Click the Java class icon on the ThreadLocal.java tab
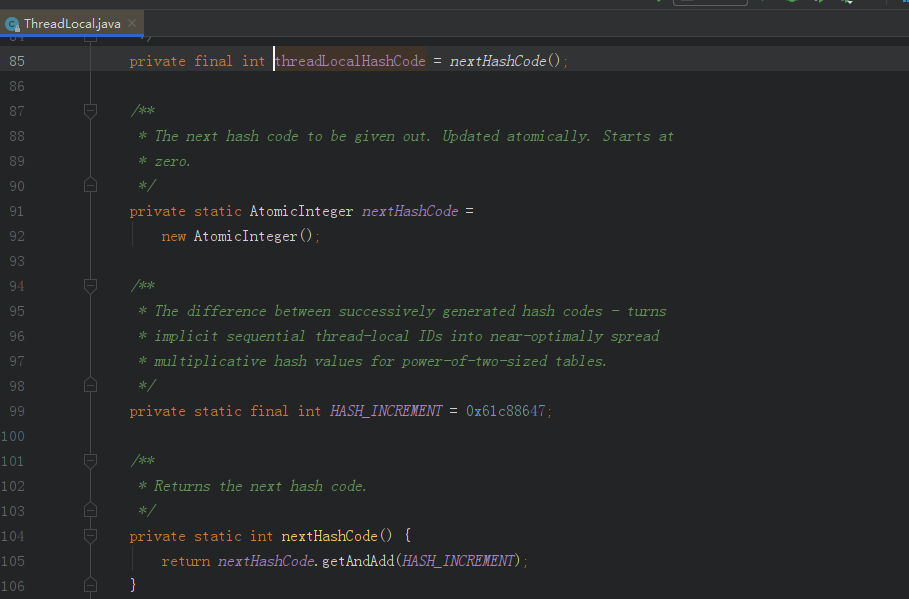909x599 pixels. (x=12, y=23)
